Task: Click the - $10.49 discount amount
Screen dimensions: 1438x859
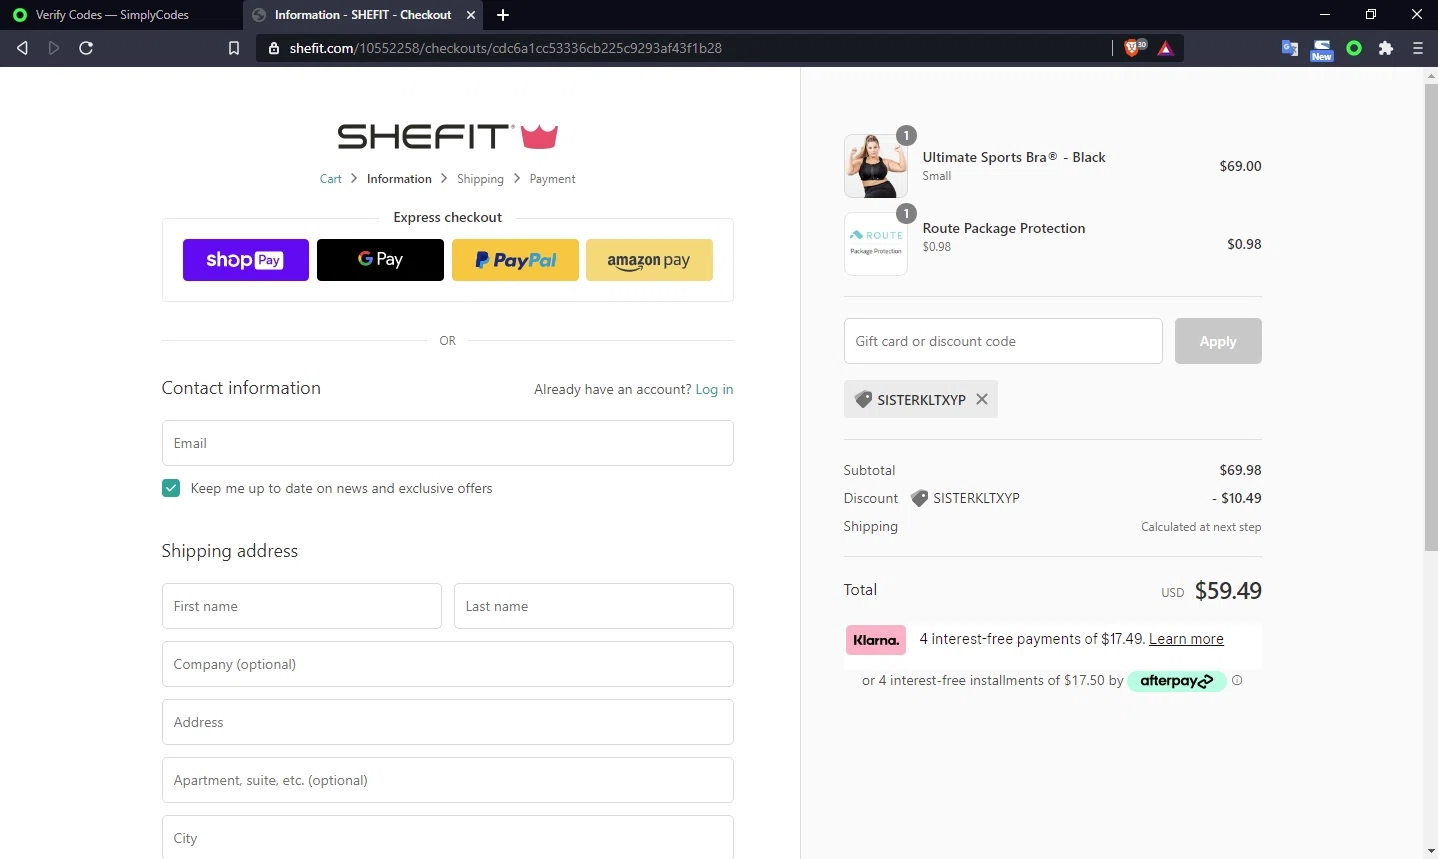Action: pos(1236,498)
